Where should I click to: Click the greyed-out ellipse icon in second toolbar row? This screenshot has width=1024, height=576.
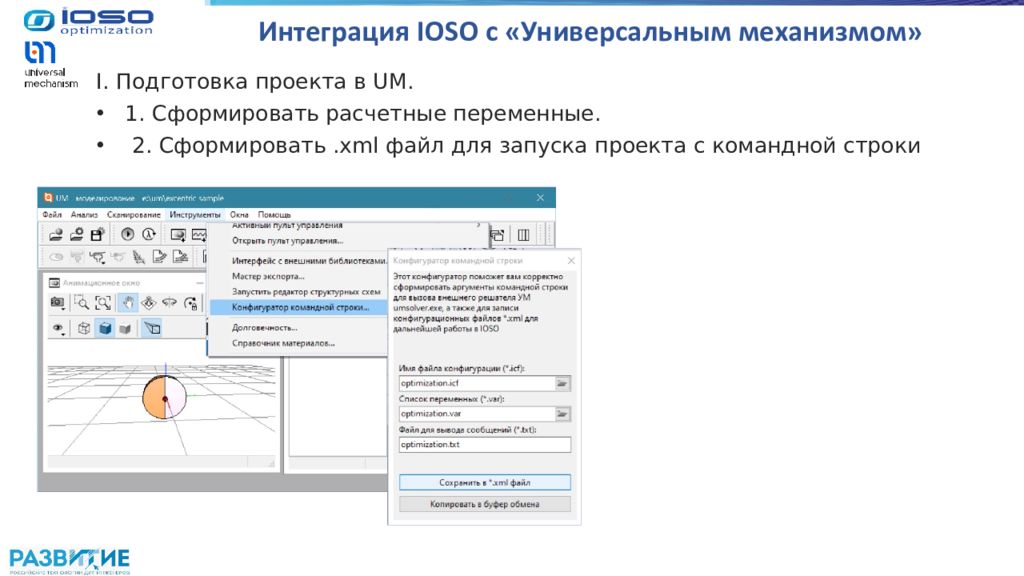pos(56,257)
